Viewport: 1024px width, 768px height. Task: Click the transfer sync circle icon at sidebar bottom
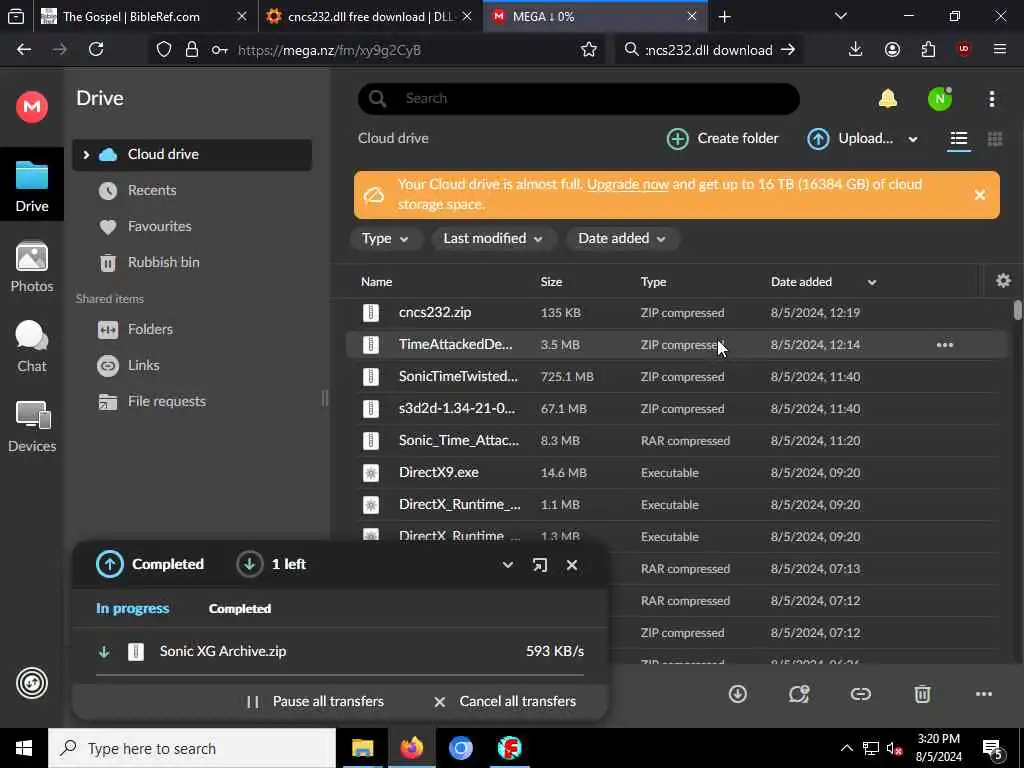coord(32,683)
